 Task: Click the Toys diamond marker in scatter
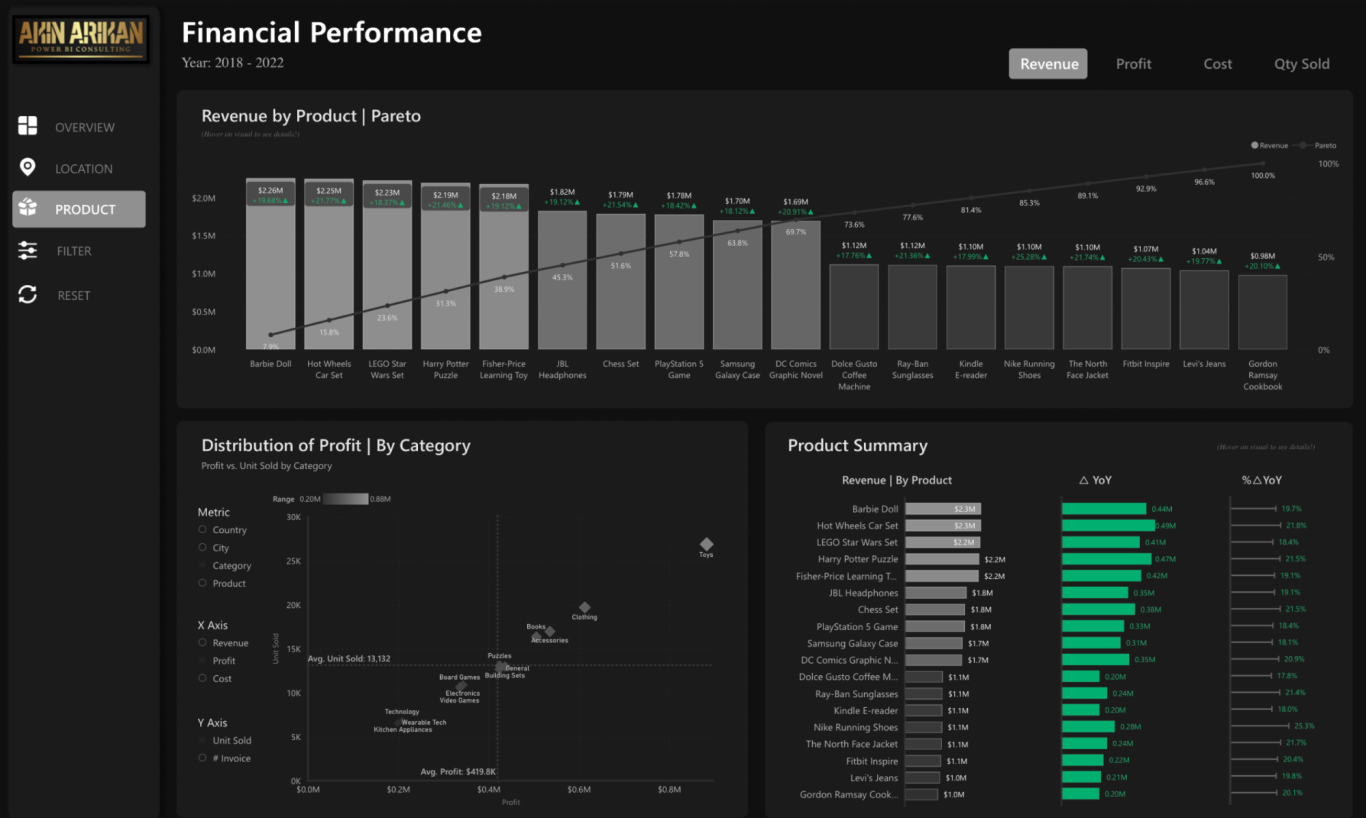tap(706, 544)
